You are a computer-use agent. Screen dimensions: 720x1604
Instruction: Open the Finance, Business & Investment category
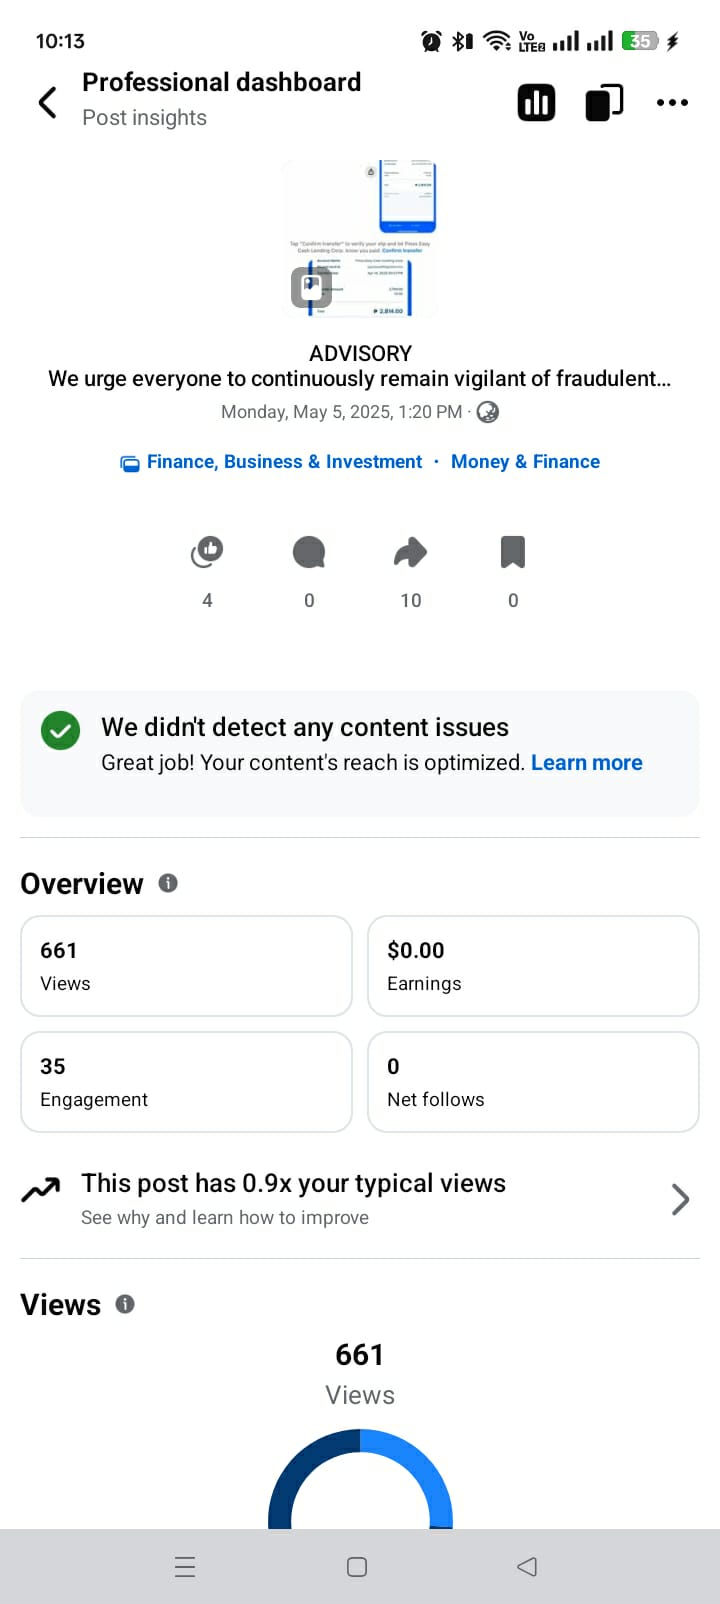pyautogui.click(x=284, y=462)
